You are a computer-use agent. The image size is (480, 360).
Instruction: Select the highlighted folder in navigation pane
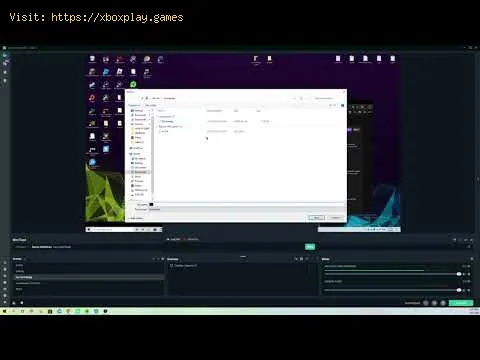(139, 172)
